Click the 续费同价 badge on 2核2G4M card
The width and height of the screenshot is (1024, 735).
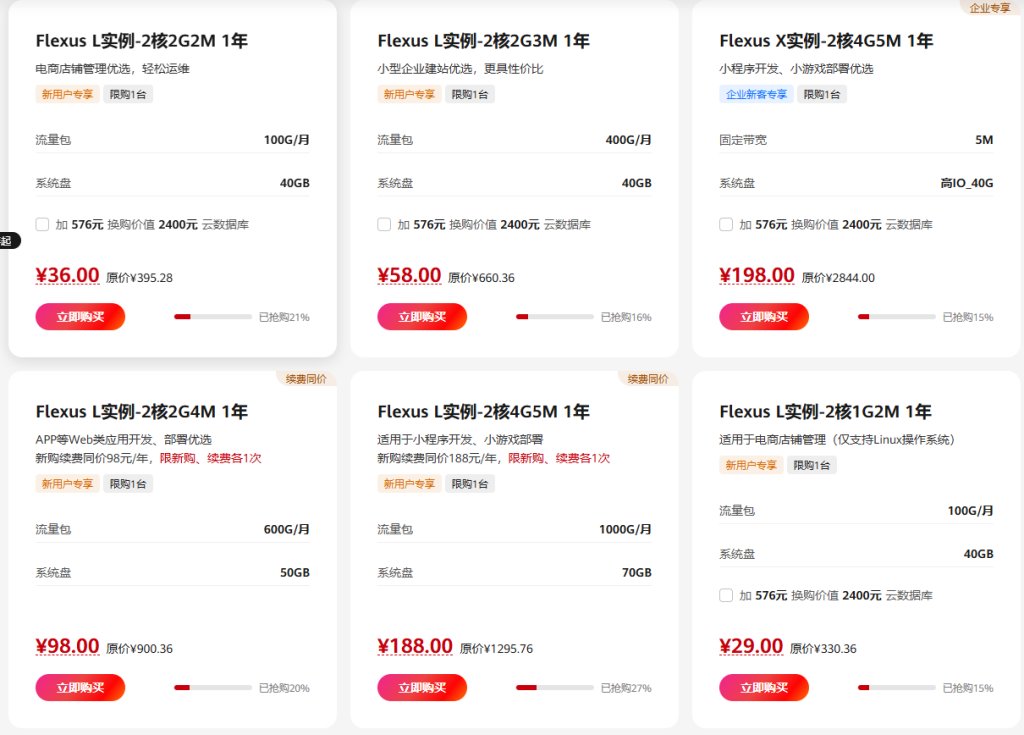tap(306, 379)
